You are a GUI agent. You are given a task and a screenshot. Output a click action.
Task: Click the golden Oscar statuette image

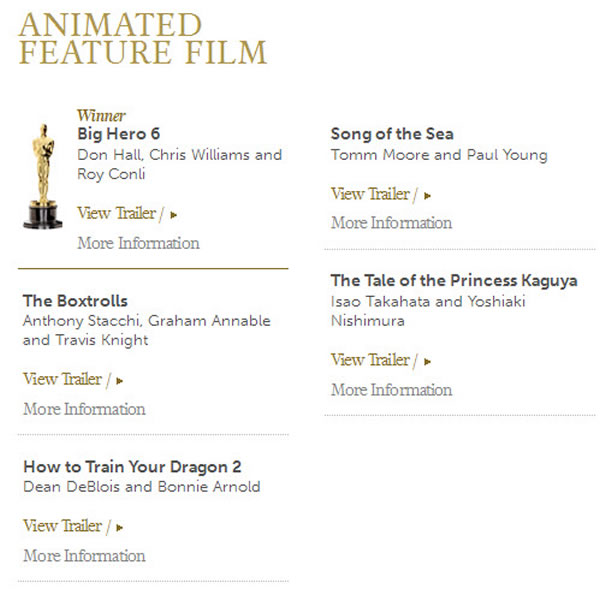pos(42,173)
